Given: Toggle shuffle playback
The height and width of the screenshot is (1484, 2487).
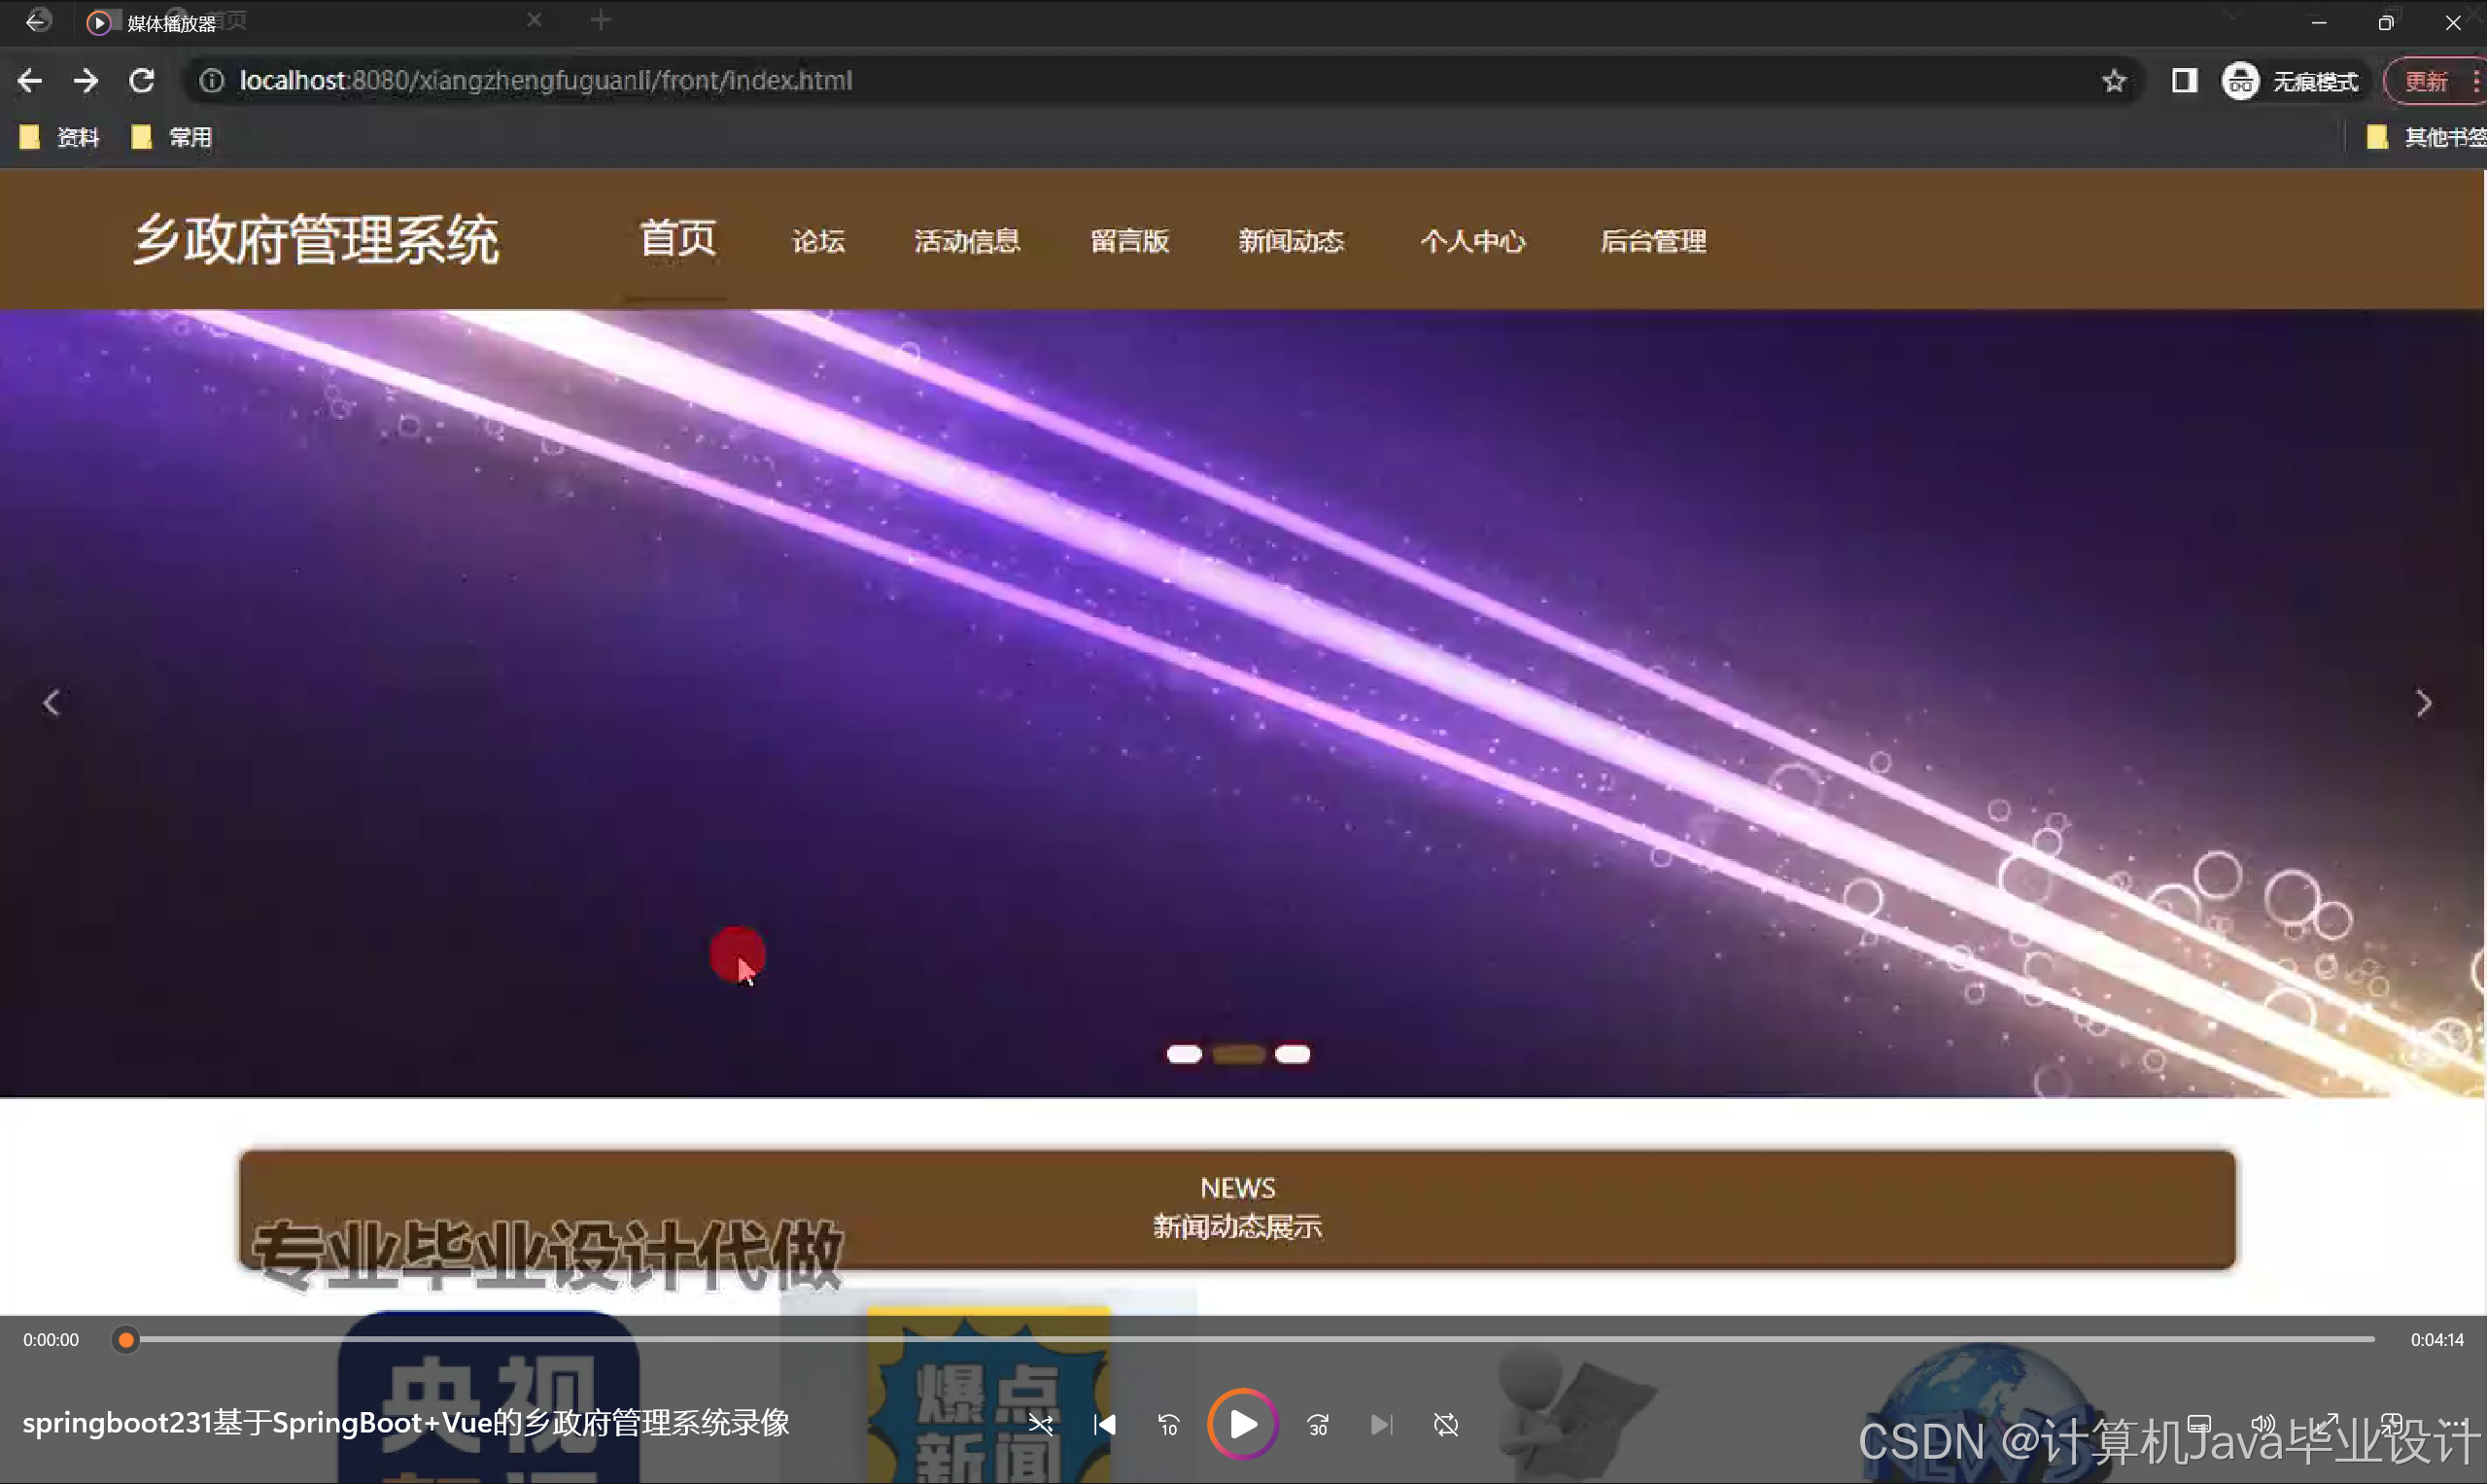Looking at the screenshot, I should pyautogui.click(x=1040, y=1424).
